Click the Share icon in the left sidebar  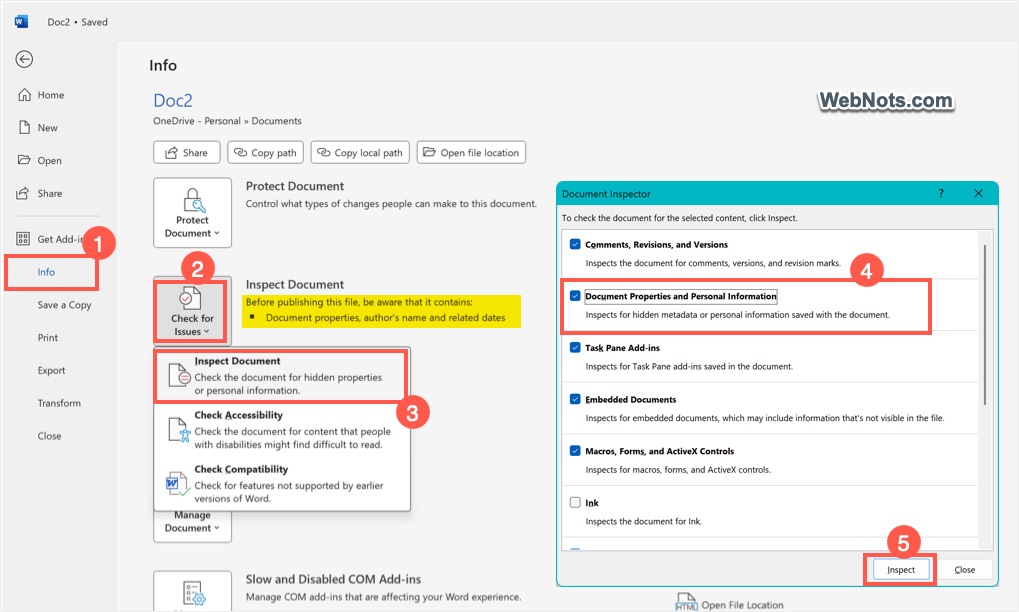23,193
